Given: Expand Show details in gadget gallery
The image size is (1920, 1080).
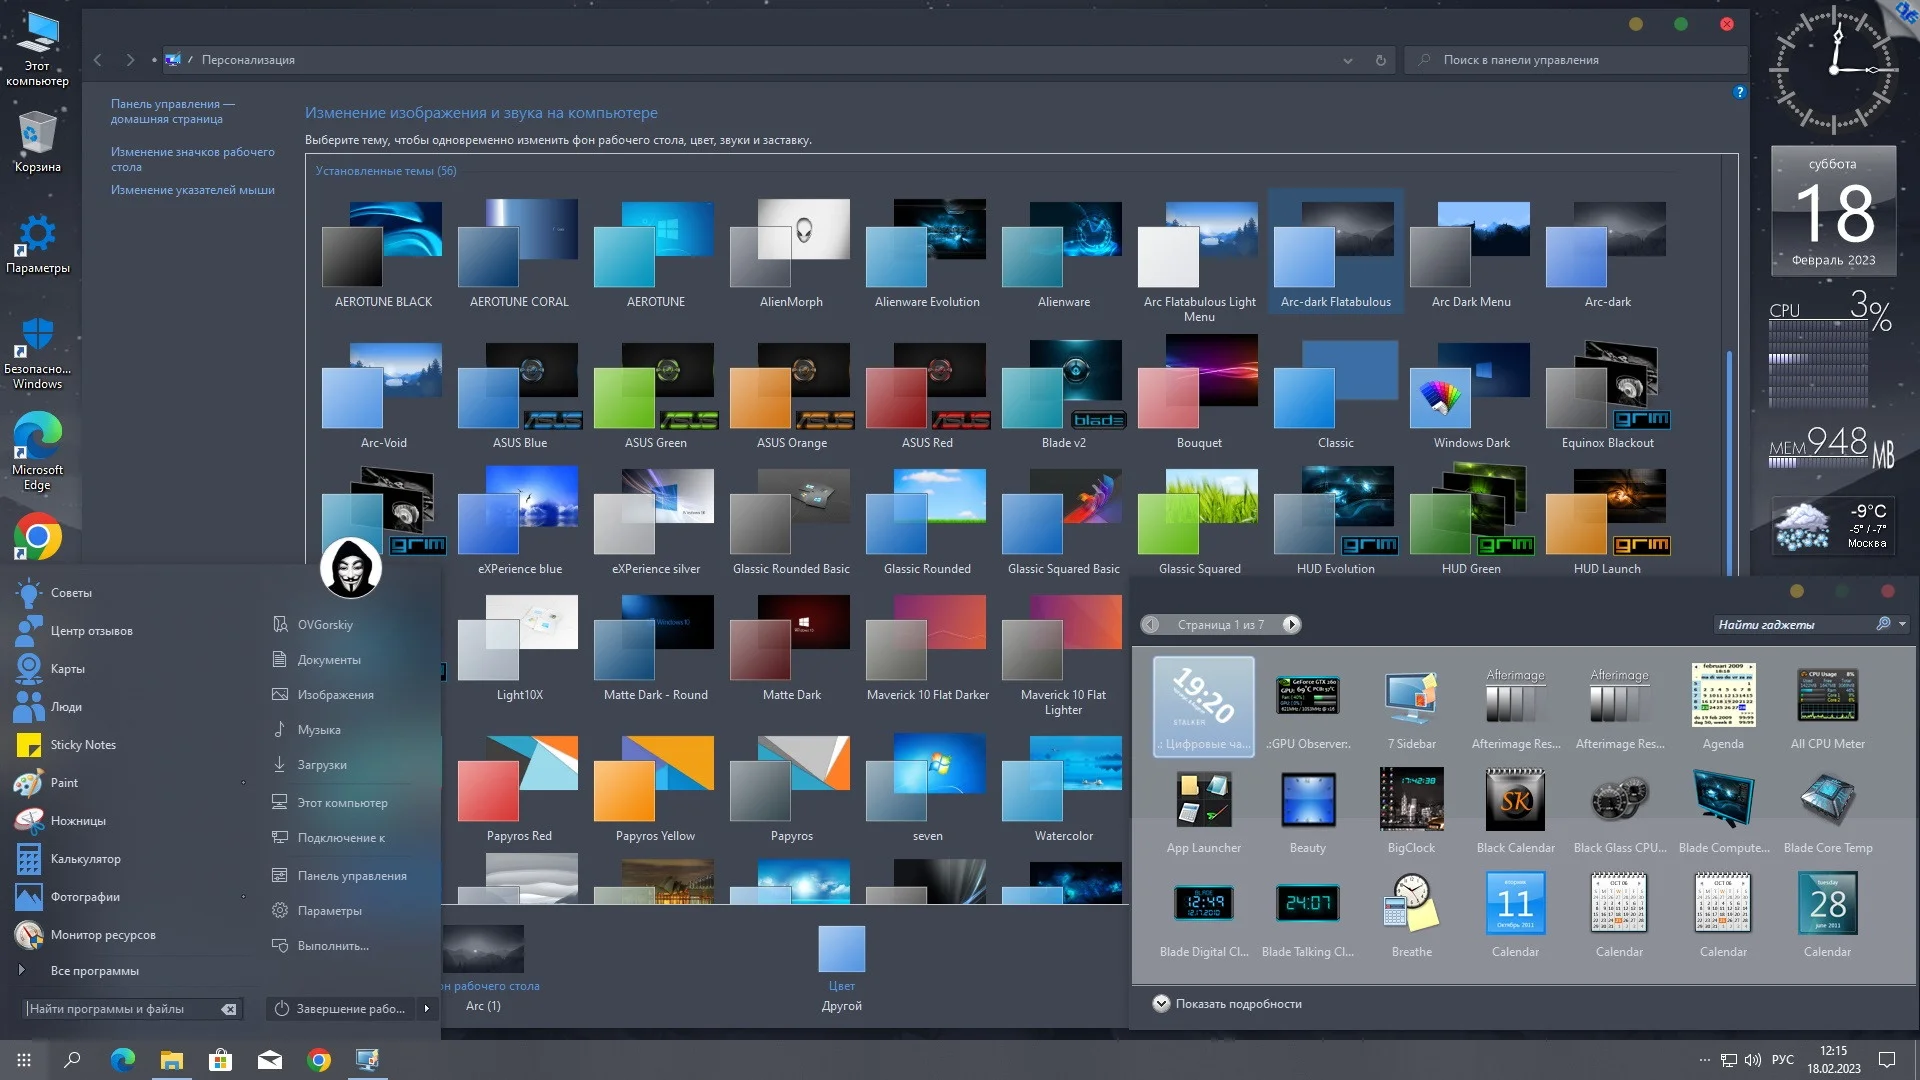Looking at the screenshot, I should [1161, 1004].
